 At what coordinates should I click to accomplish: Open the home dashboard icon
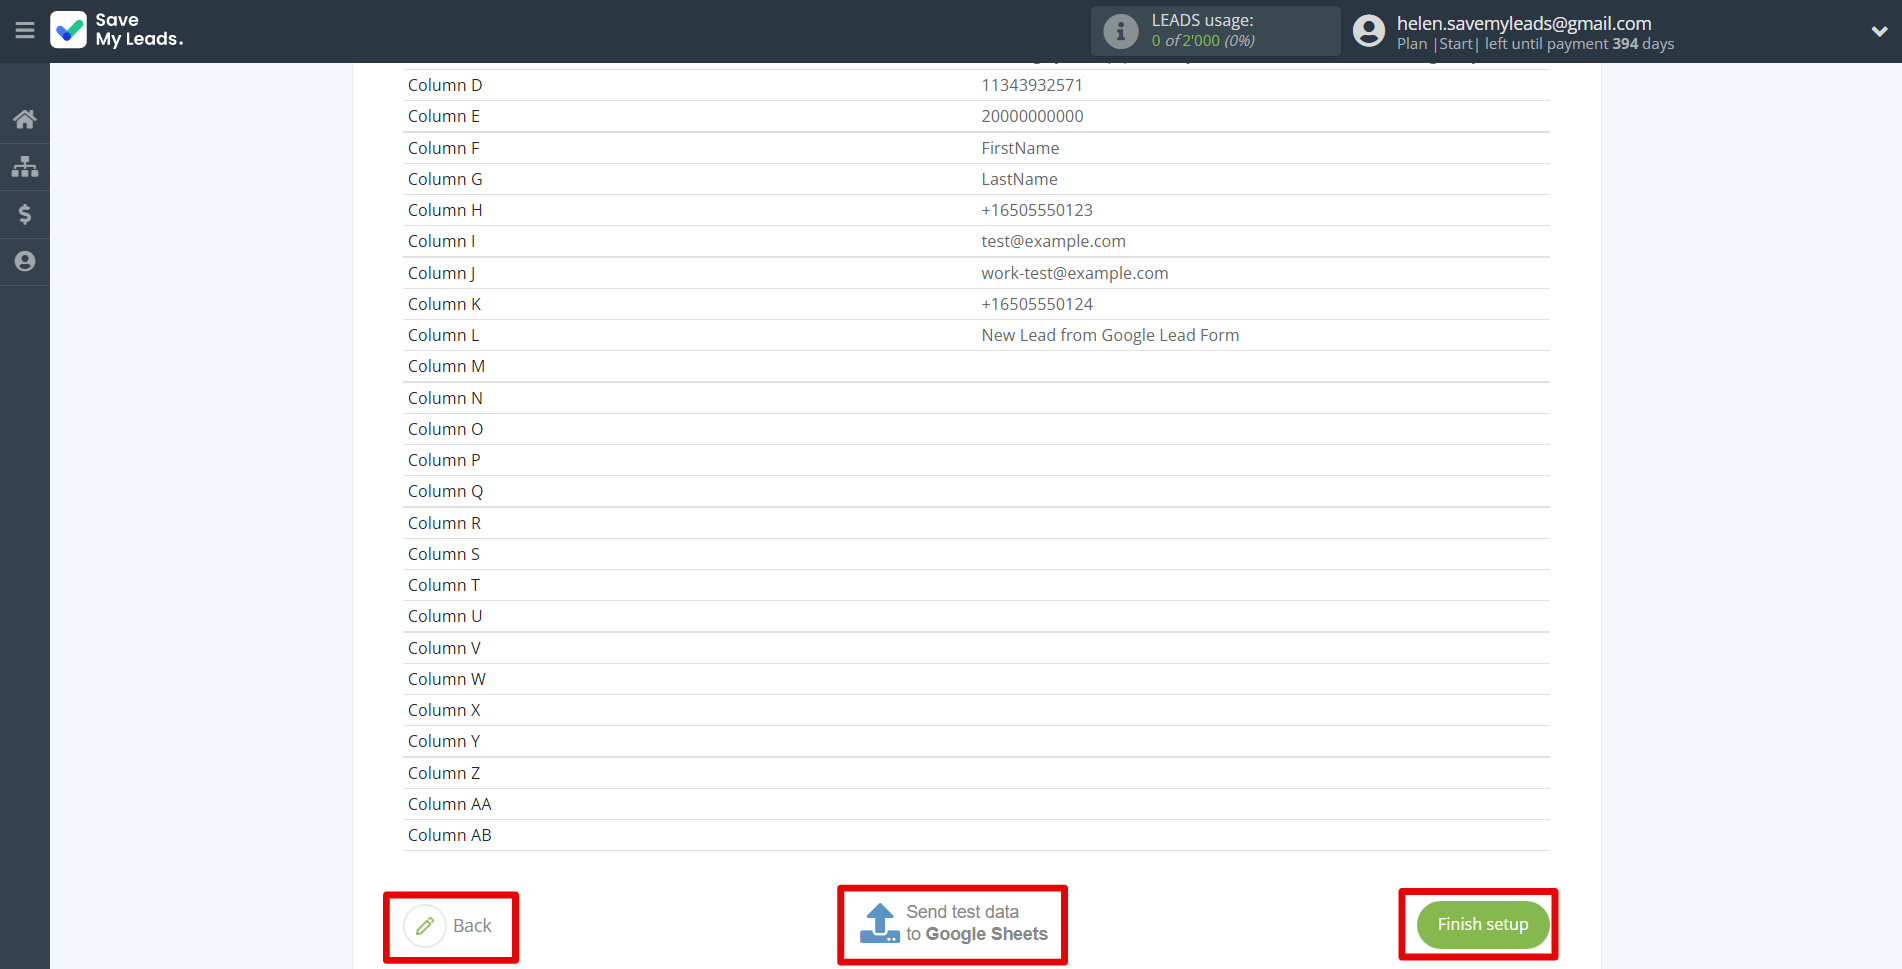point(25,119)
